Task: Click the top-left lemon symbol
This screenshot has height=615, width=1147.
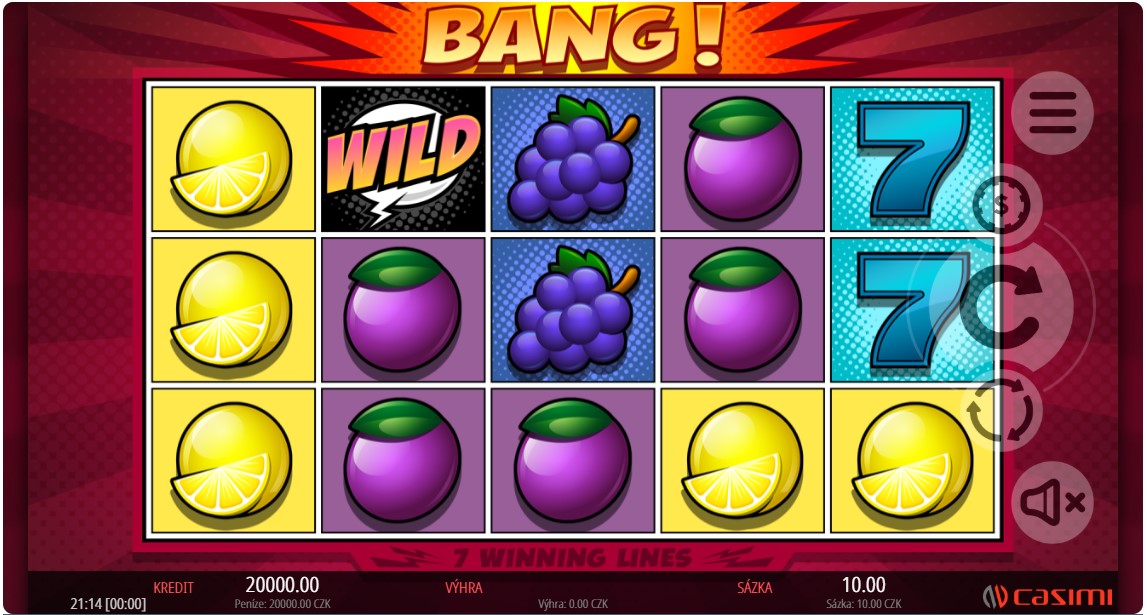Action: (x=233, y=159)
